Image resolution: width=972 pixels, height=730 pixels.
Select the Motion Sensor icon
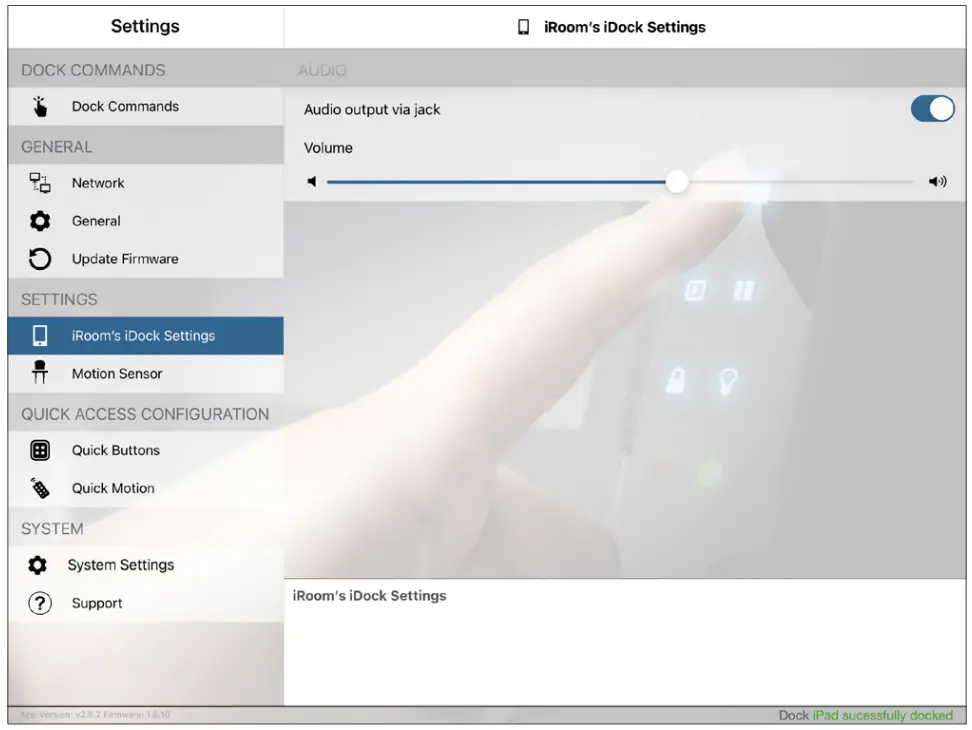click(39, 374)
